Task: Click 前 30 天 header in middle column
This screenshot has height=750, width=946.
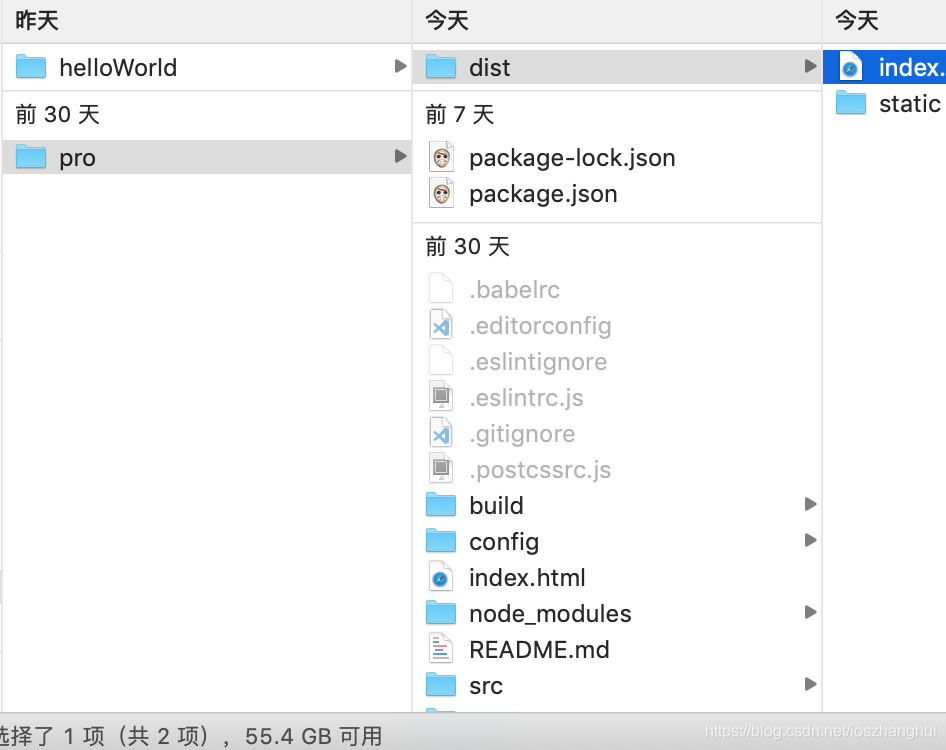Action: pos(467,246)
